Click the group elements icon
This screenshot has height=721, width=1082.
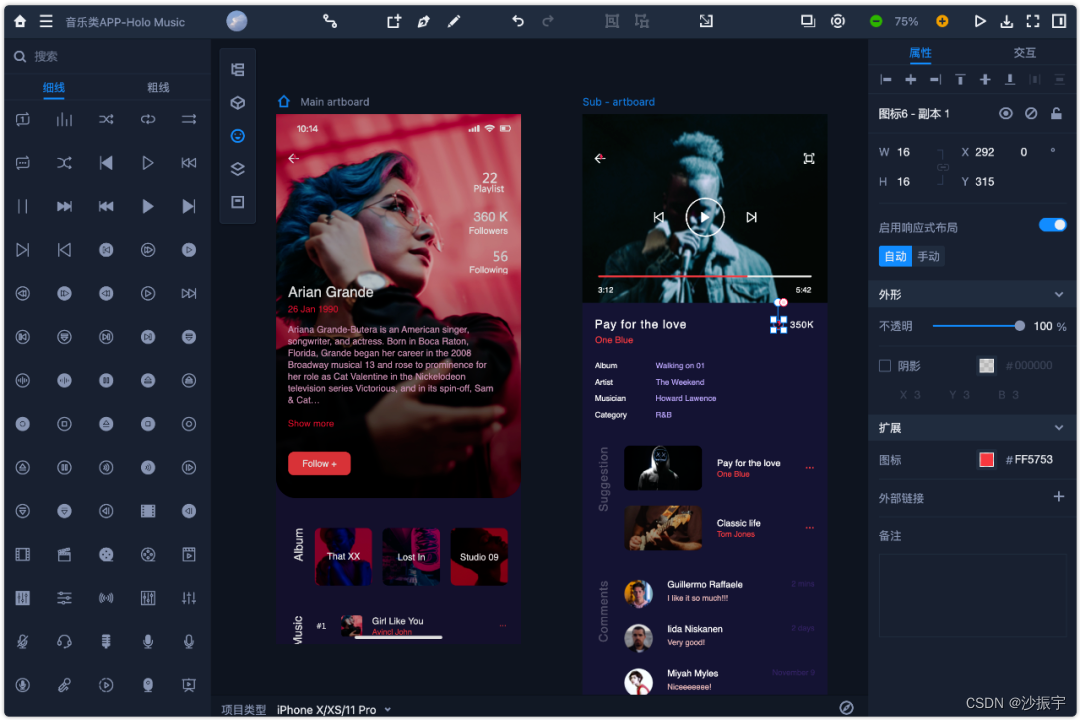(612, 21)
